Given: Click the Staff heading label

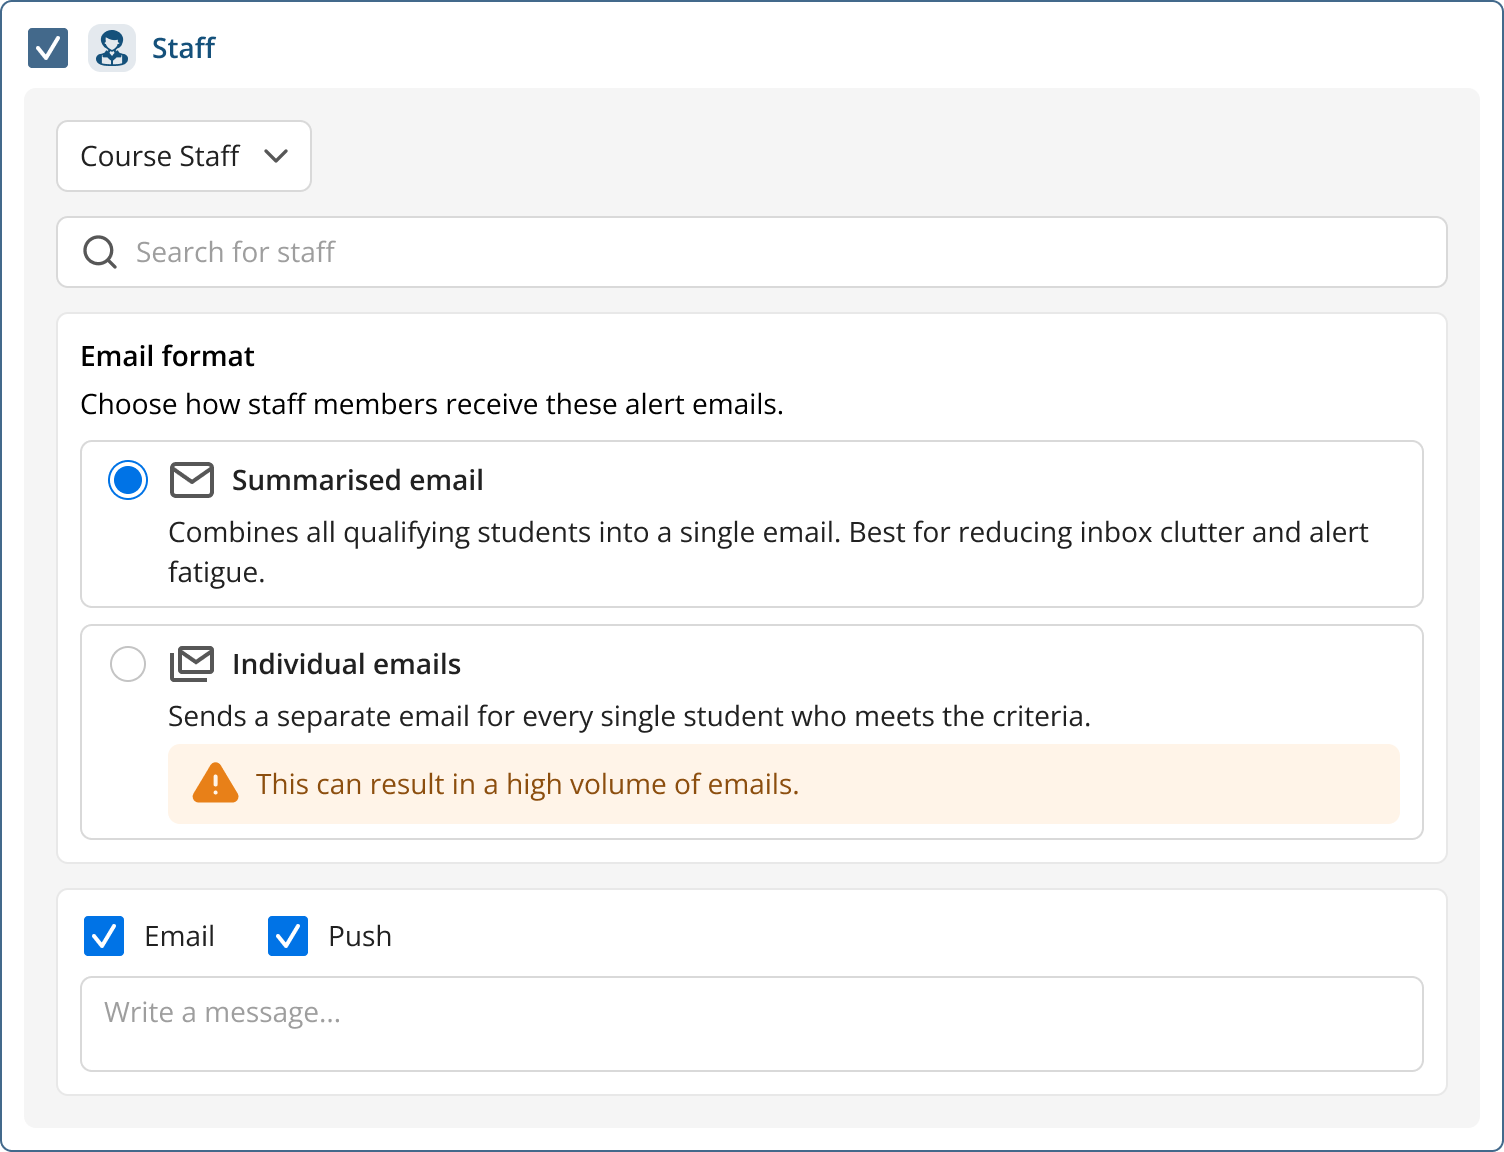Looking at the screenshot, I should [184, 48].
